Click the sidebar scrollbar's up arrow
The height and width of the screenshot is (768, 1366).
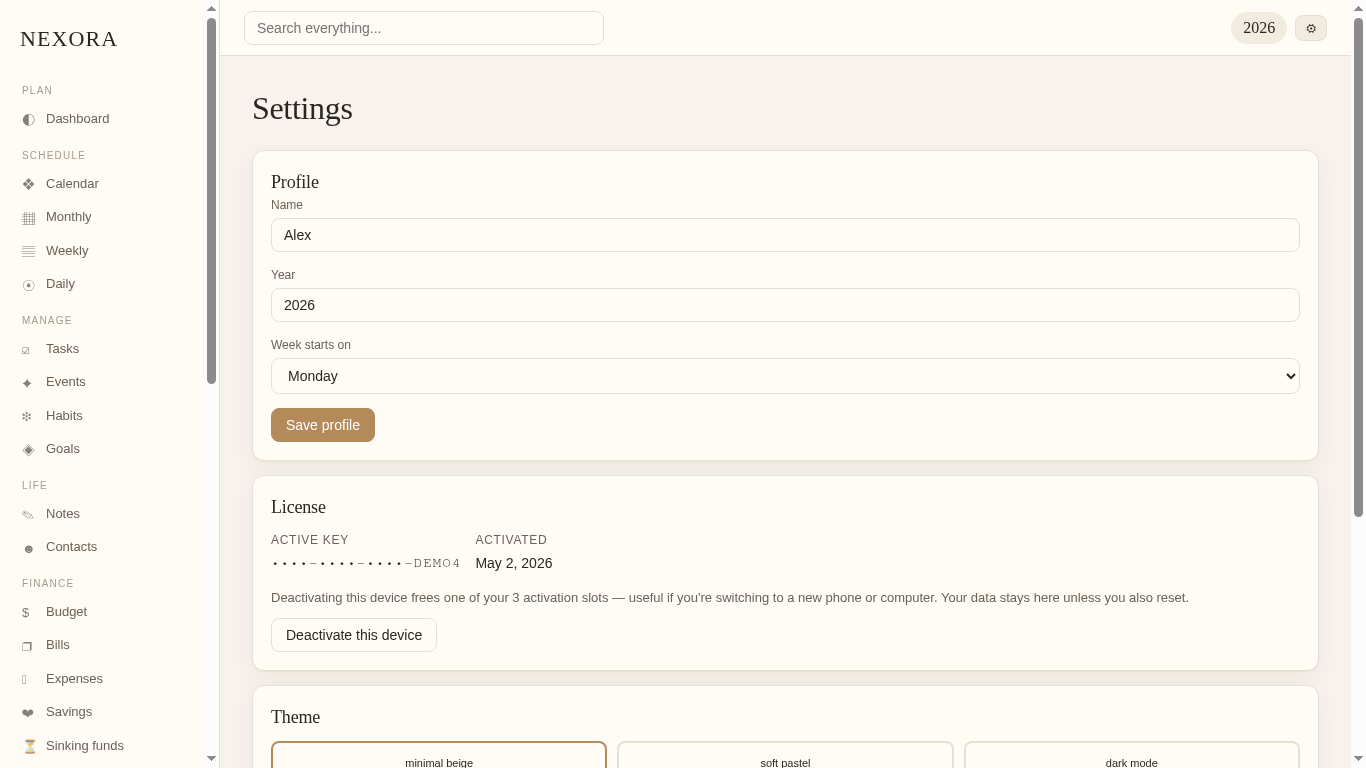point(211,8)
